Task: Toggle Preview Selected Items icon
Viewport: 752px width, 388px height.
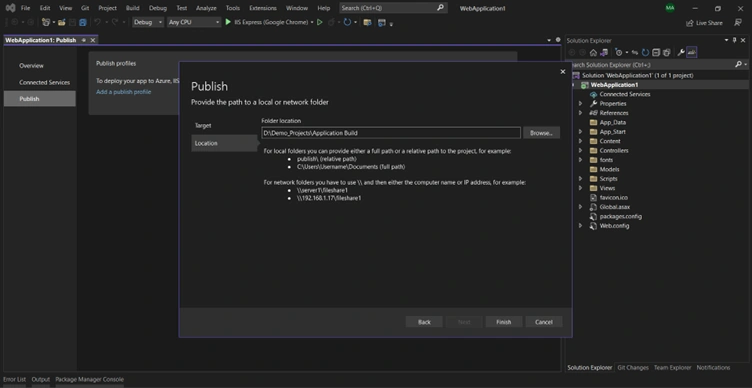Action: tap(692, 52)
